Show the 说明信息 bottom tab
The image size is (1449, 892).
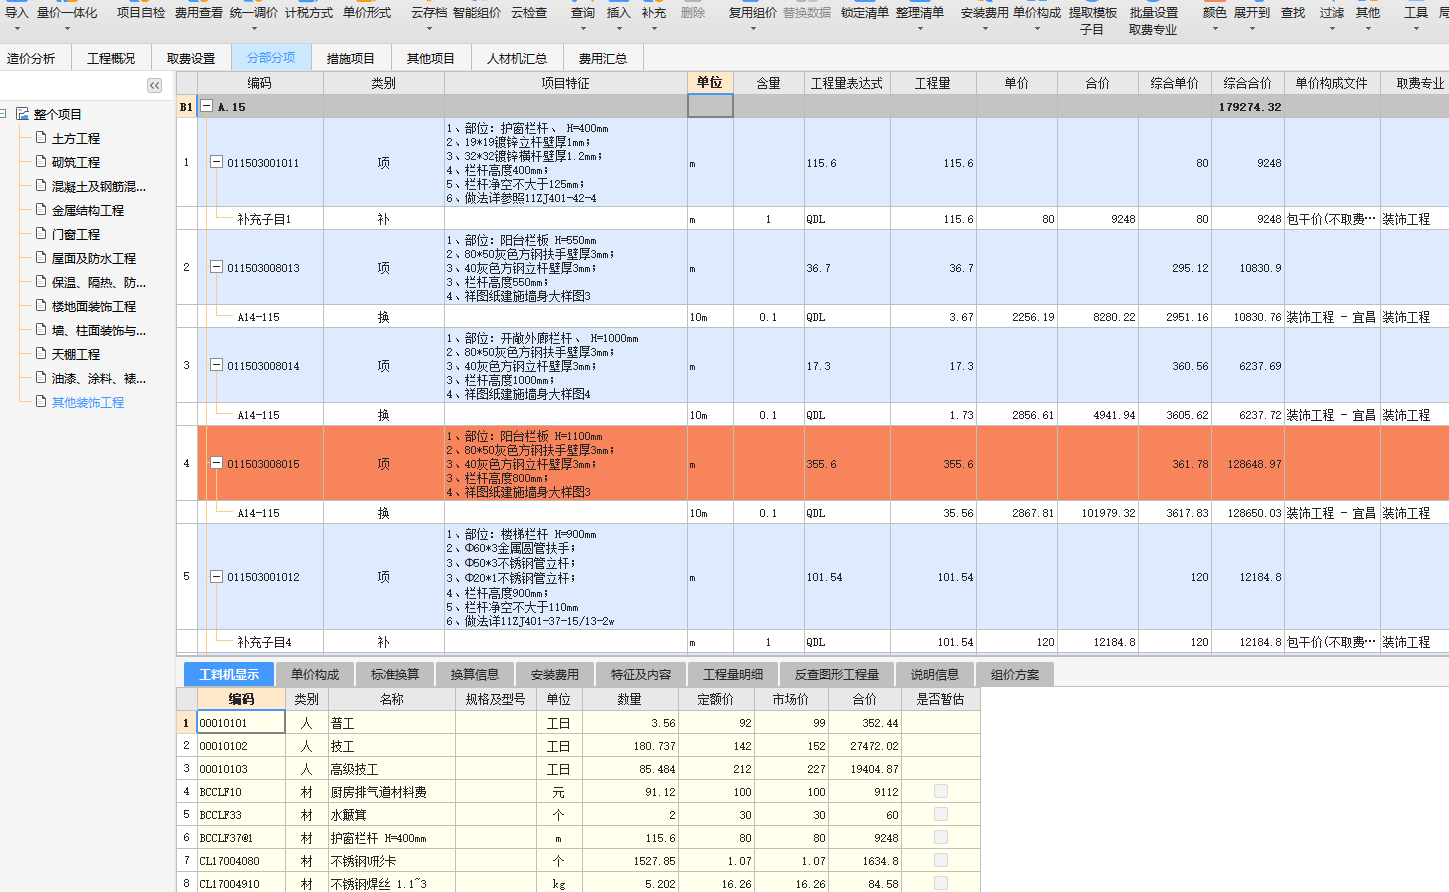(x=935, y=674)
